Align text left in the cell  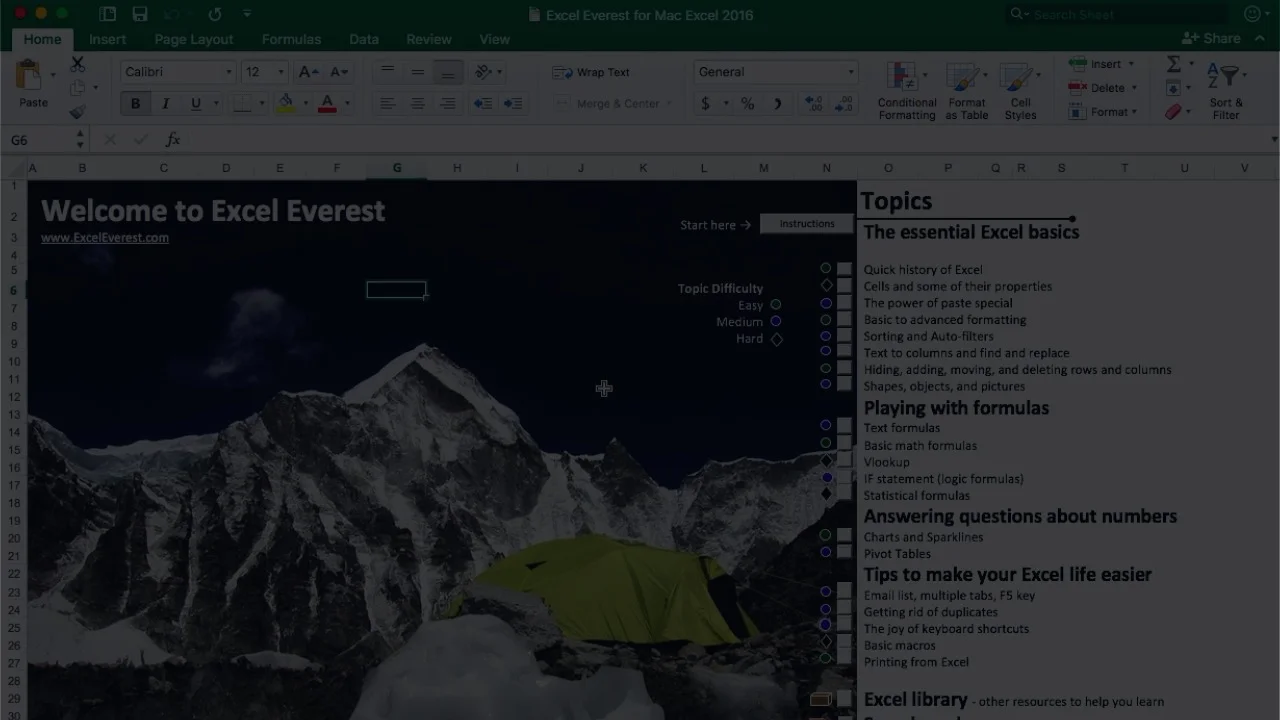[x=387, y=104]
